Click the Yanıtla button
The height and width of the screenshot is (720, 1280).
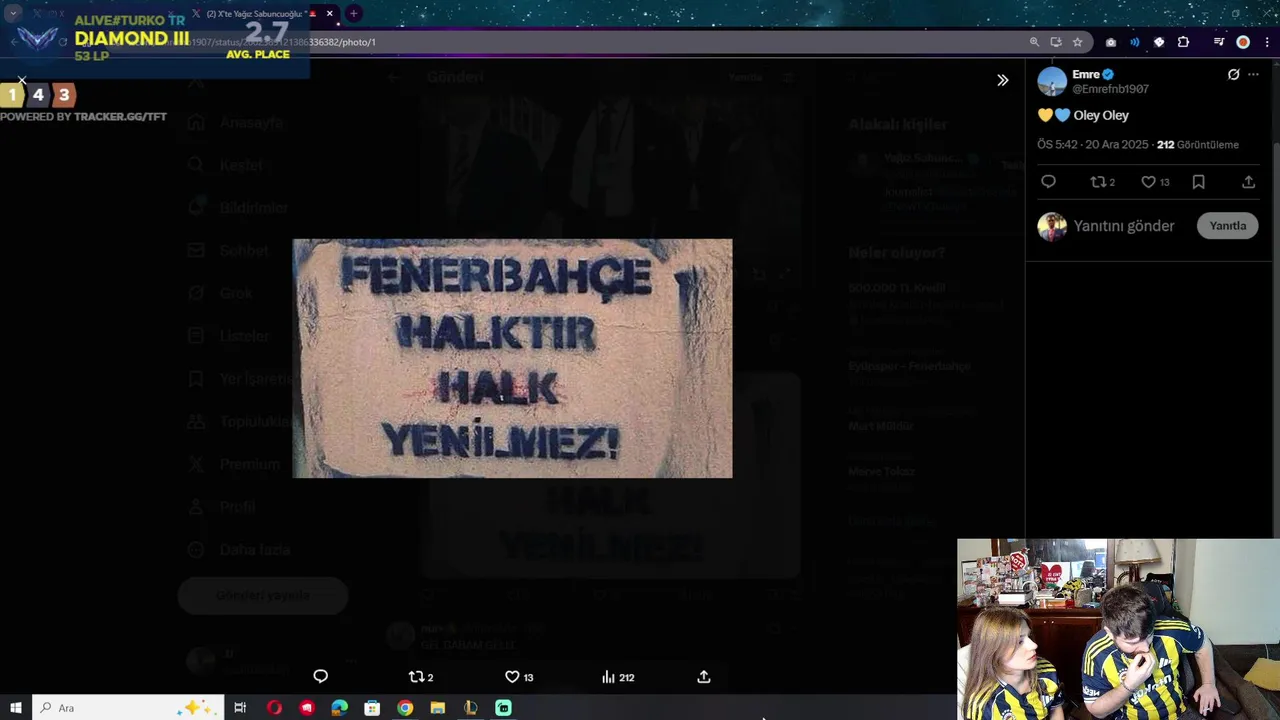coord(1227,226)
